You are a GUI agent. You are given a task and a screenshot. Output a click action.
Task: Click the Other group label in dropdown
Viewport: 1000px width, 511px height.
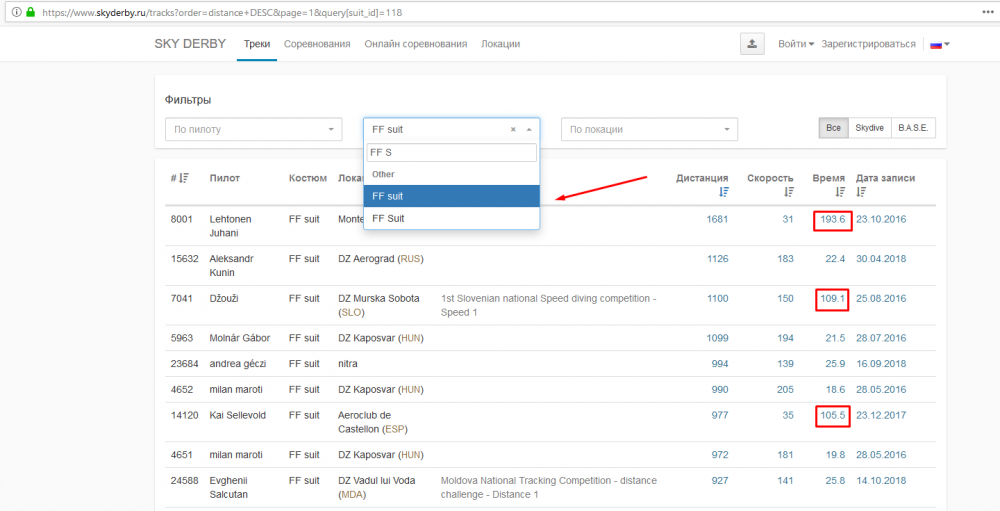click(x=383, y=174)
